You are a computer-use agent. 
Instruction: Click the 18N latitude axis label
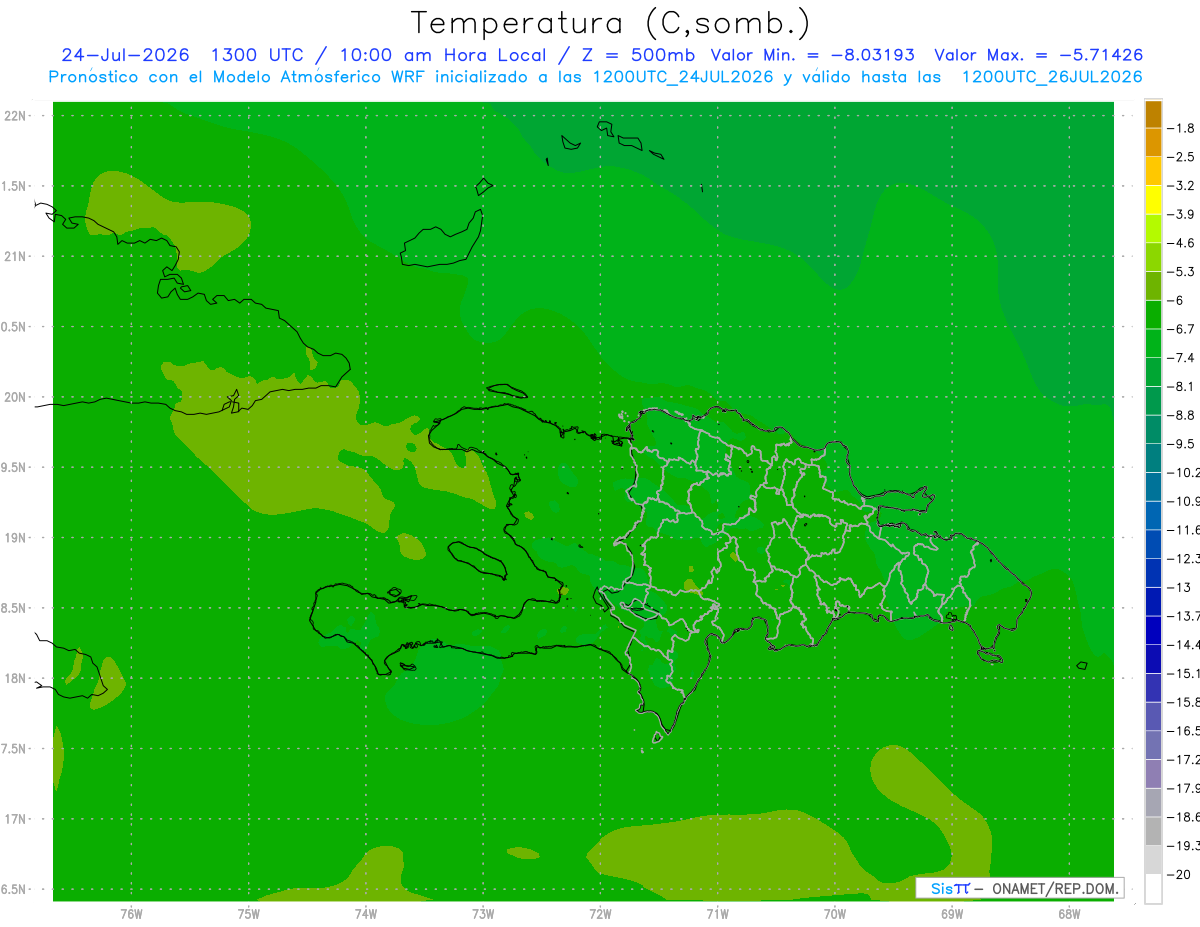16,678
